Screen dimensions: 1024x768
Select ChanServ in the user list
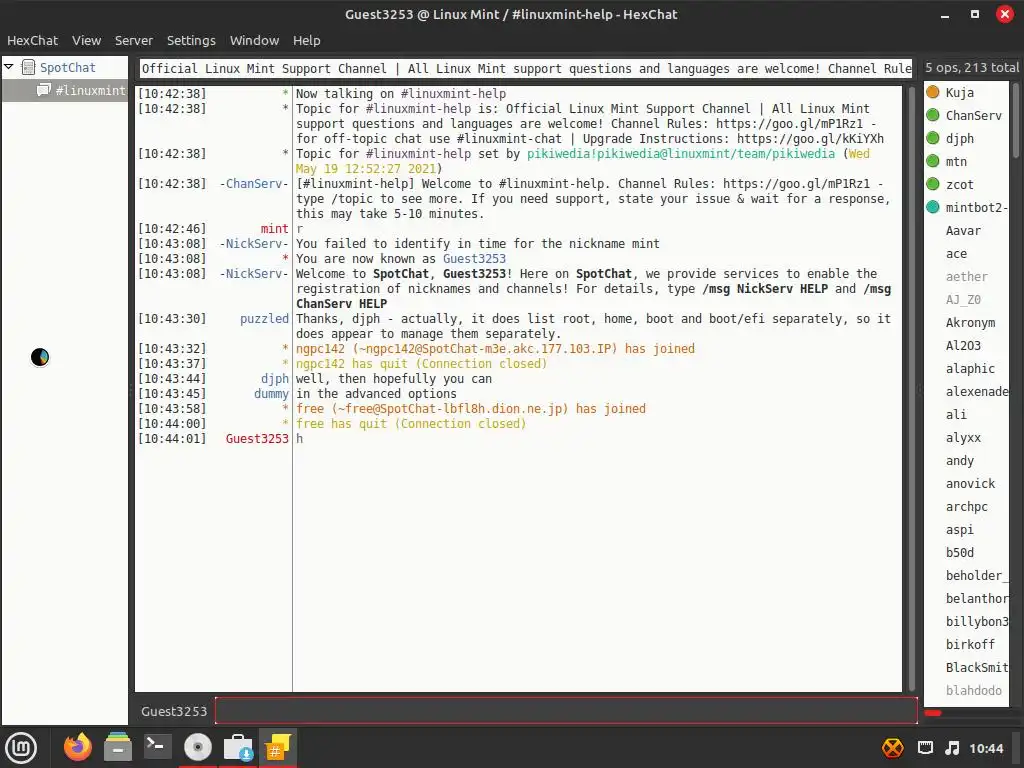(x=974, y=116)
